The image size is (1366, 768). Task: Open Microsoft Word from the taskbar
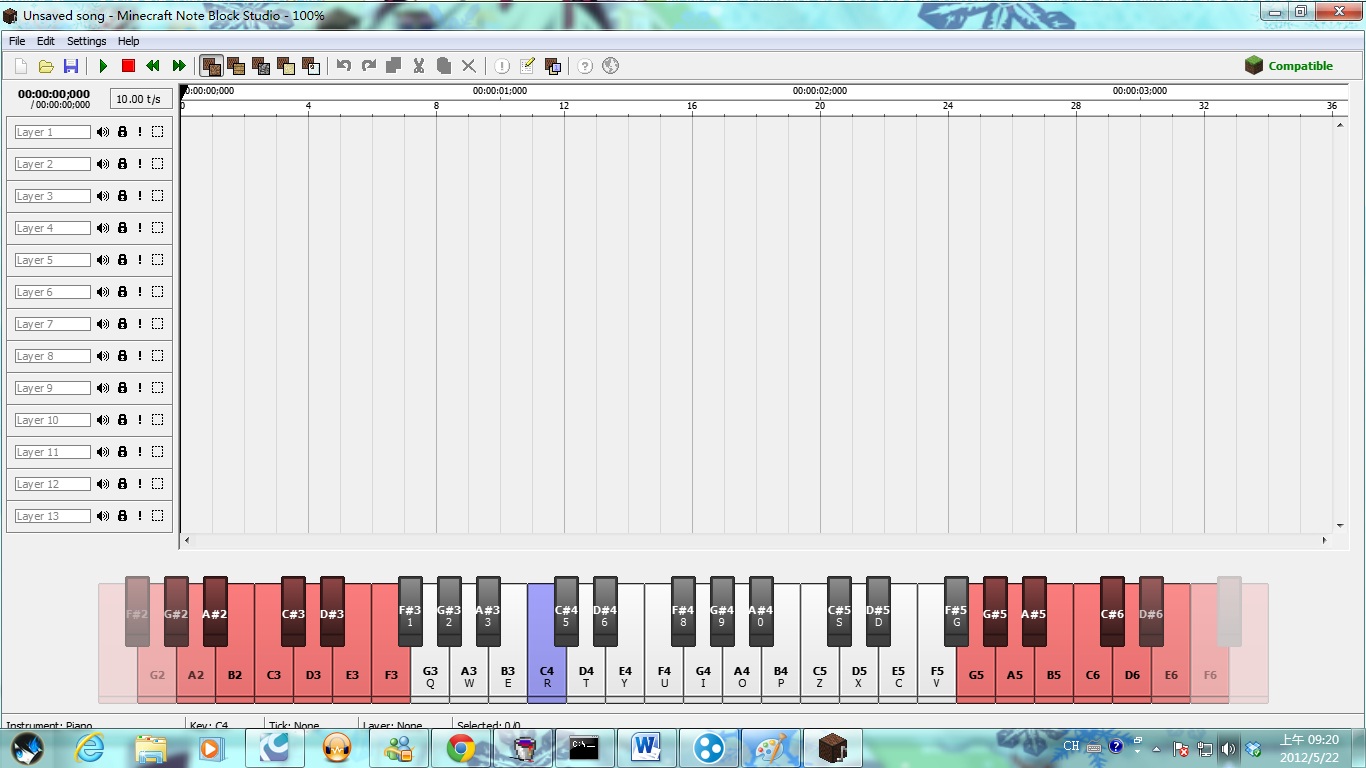(x=647, y=748)
